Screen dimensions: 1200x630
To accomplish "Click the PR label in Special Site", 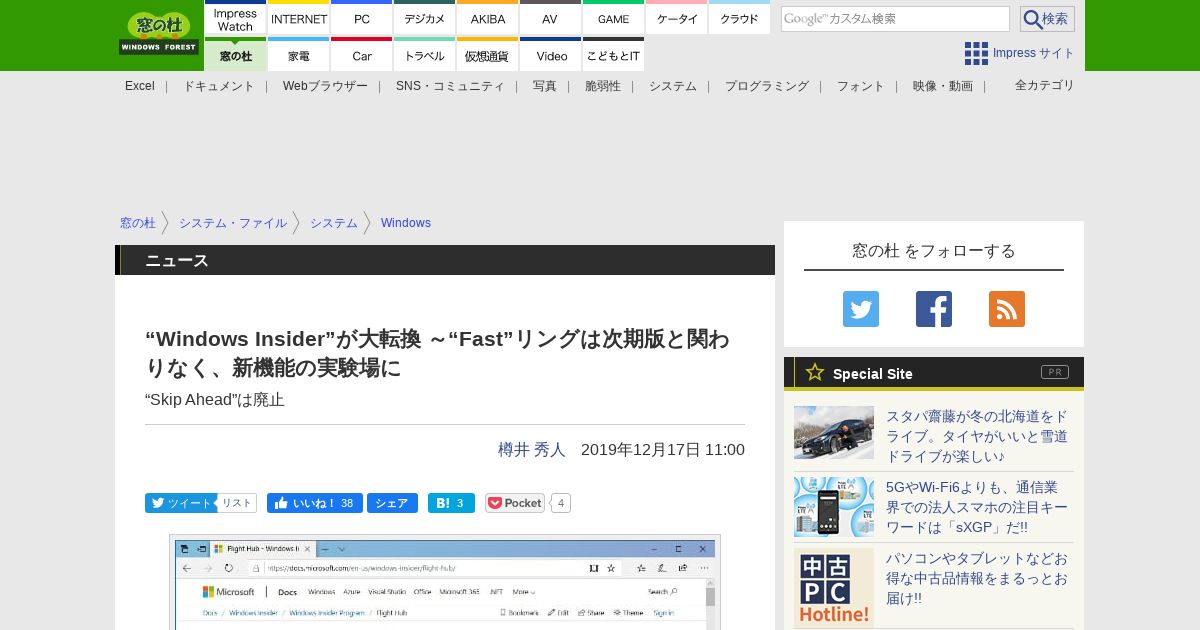I will pyautogui.click(x=1055, y=372).
